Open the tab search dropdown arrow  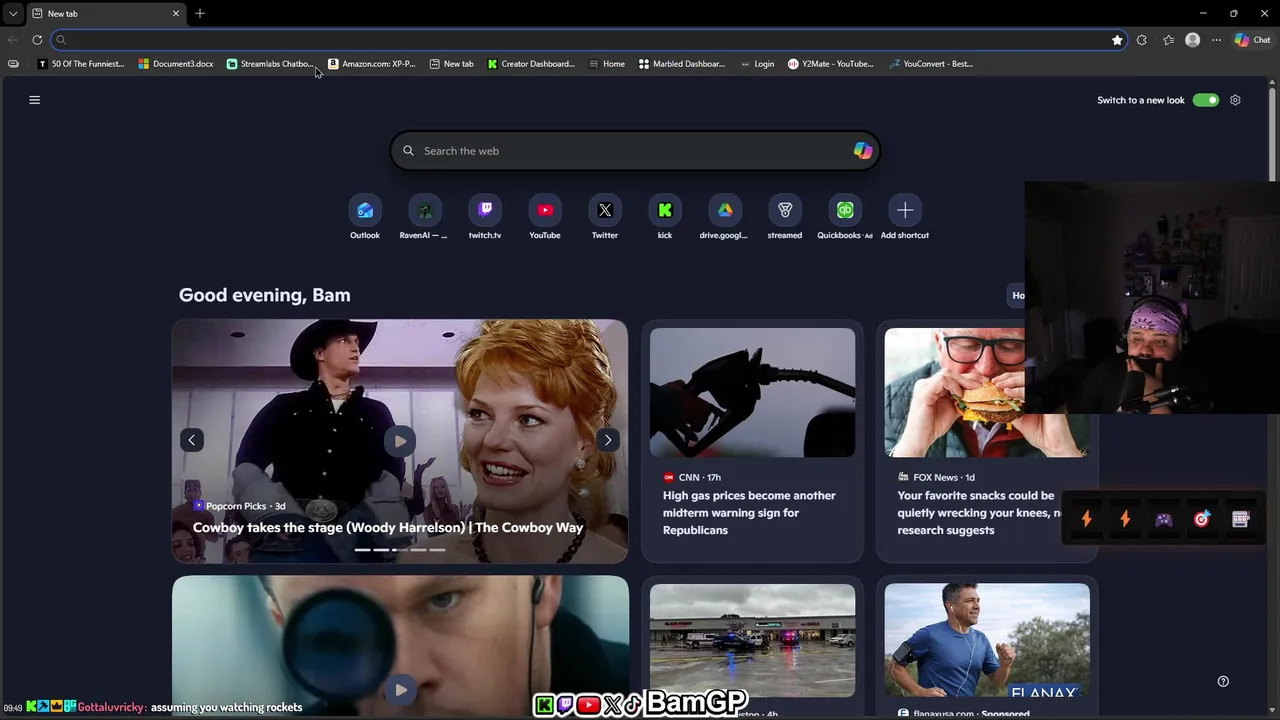pyautogui.click(x=13, y=14)
